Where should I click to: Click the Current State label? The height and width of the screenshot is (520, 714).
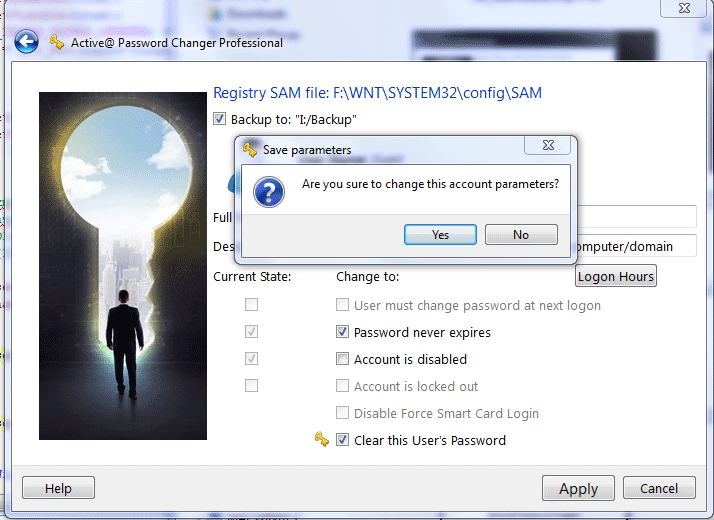click(252, 277)
